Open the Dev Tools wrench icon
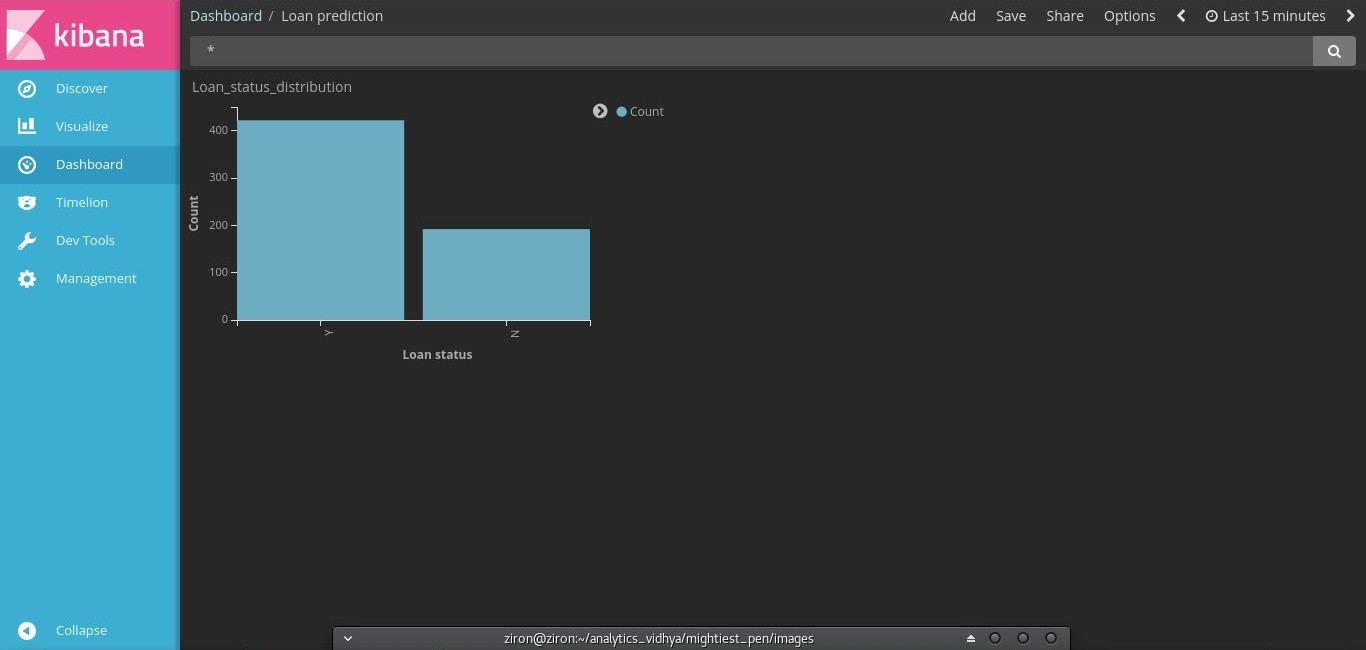This screenshot has height=650, width=1366. point(27,241)
